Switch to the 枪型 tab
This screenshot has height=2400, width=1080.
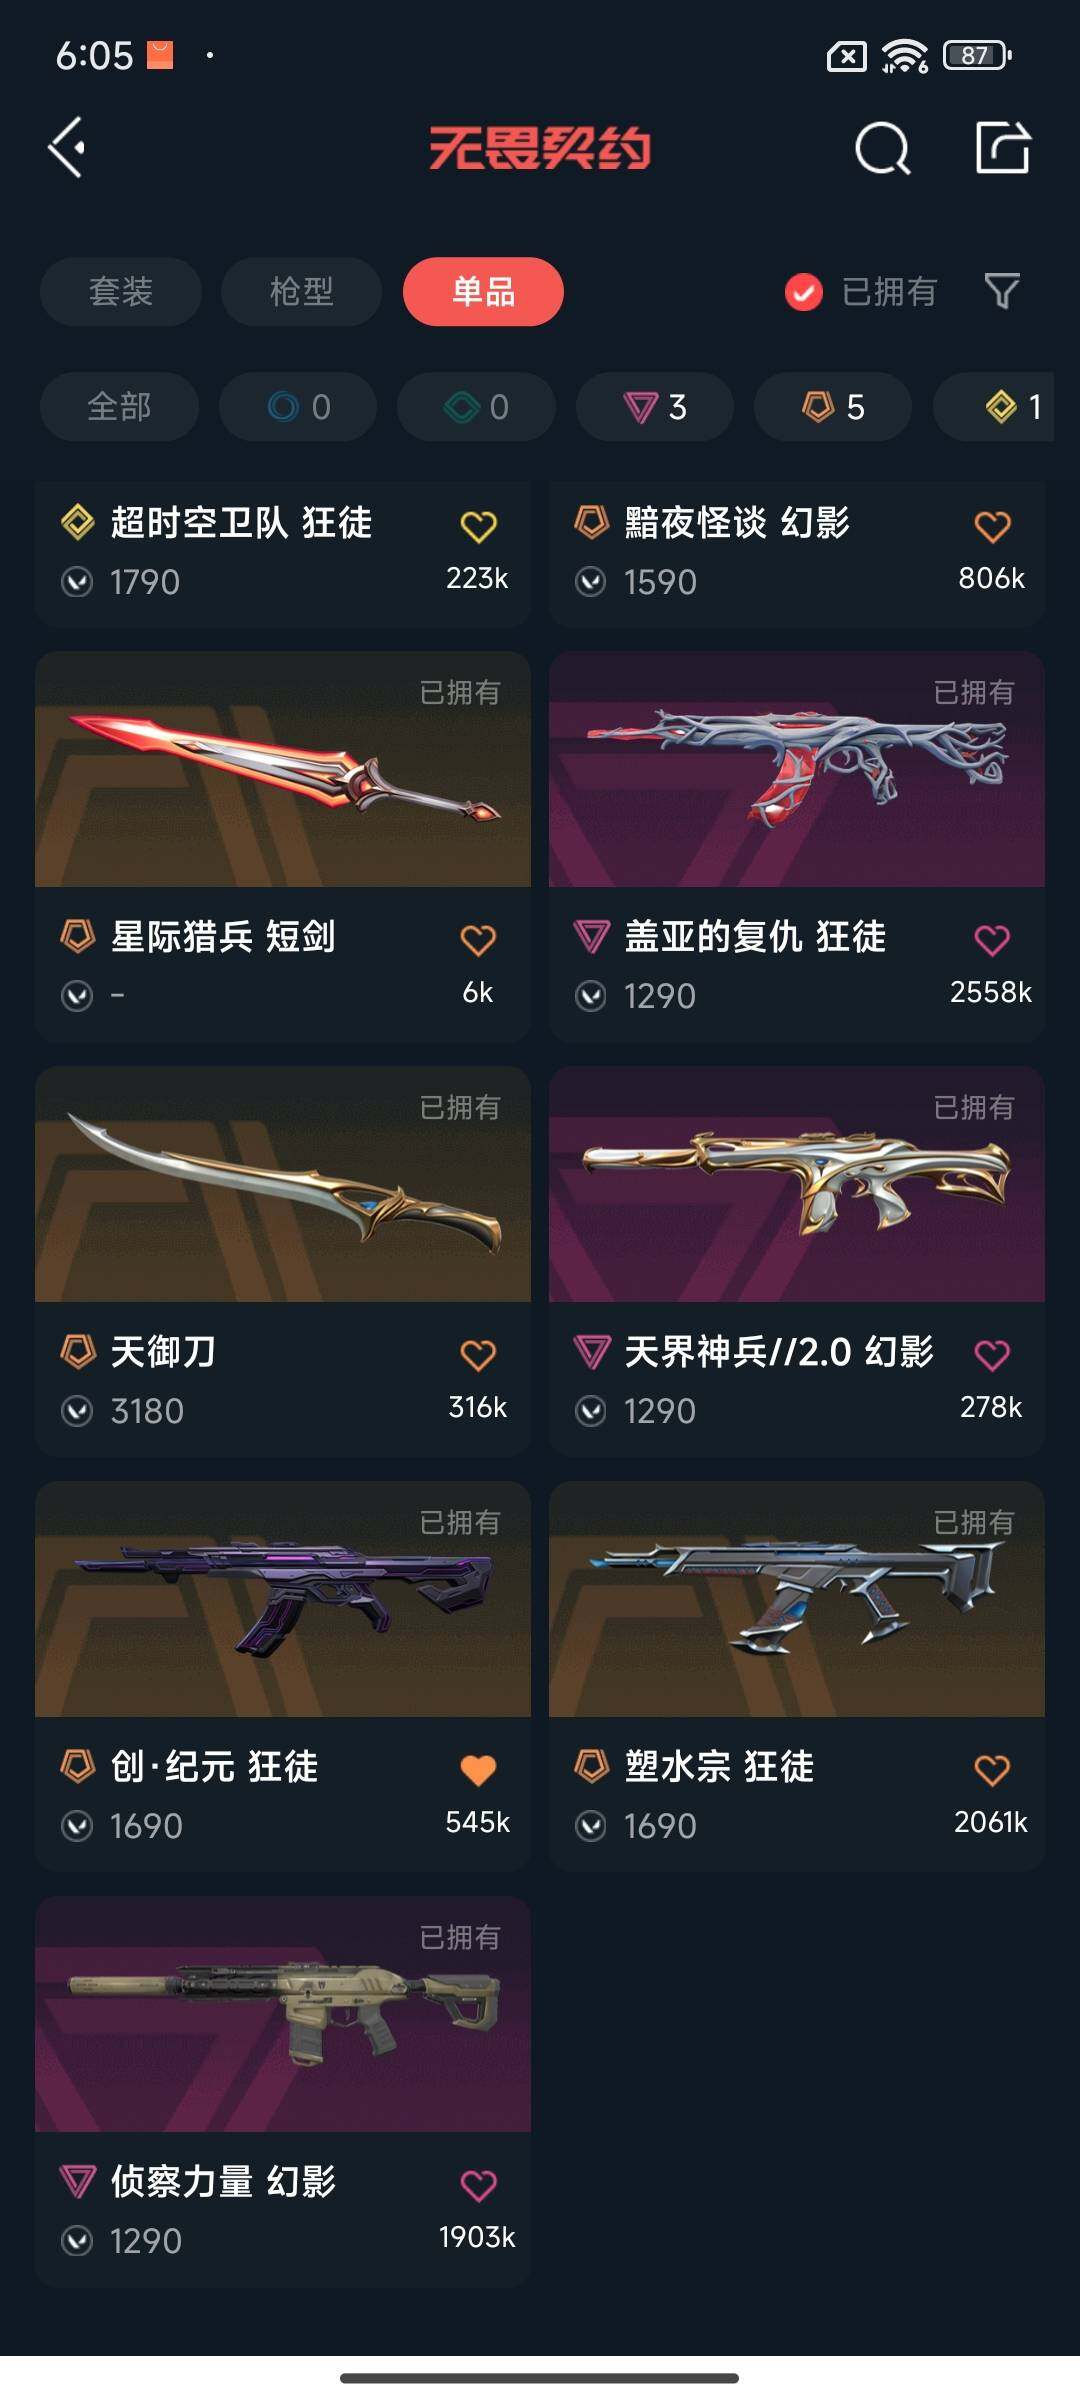pos(301,291)
